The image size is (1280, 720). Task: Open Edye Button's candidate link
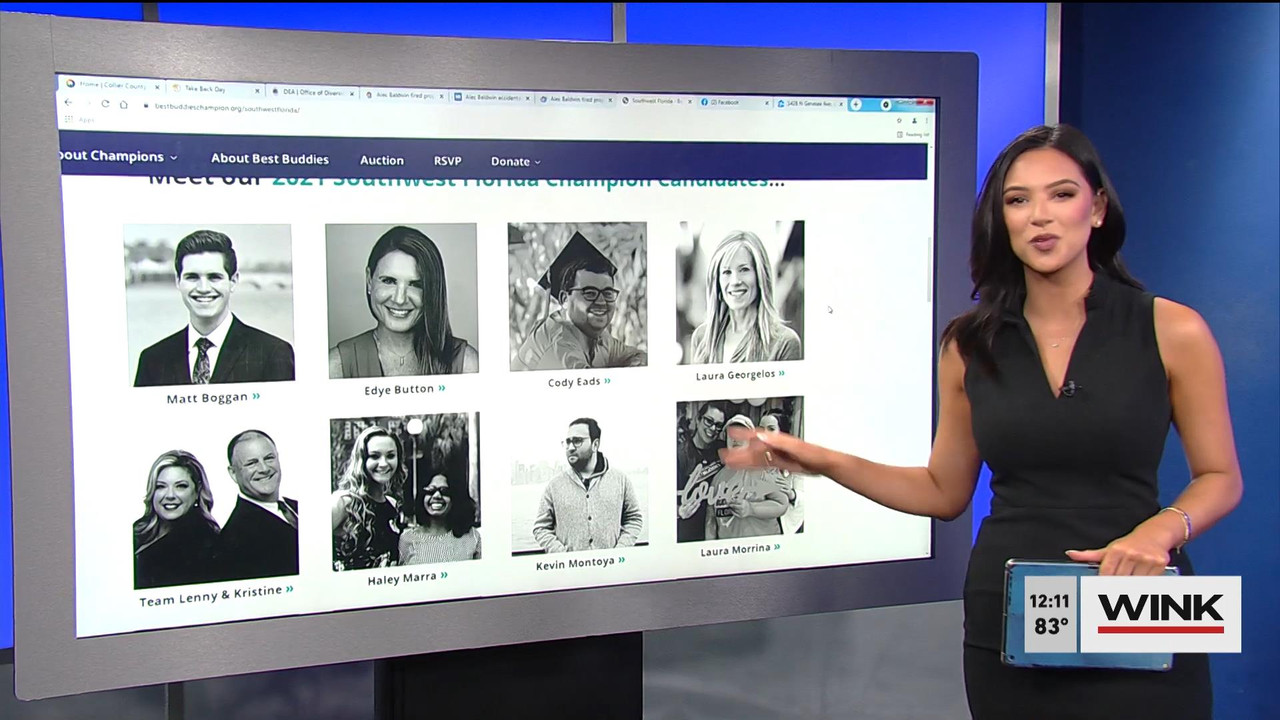(x=405, y=389)
